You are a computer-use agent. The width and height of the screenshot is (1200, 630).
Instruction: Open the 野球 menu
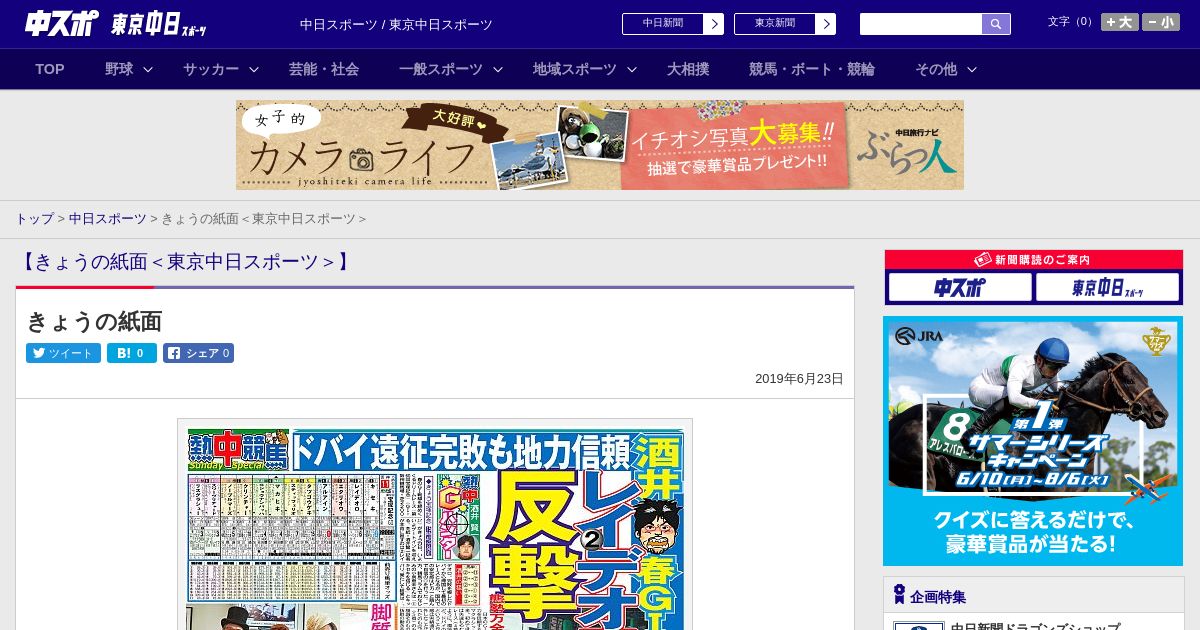click(119, 69)
